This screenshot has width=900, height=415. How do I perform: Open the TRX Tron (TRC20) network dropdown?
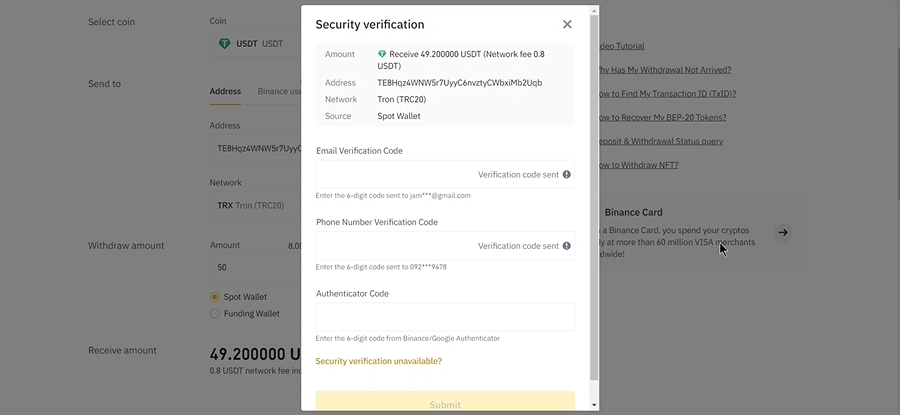tap(255, 205)
